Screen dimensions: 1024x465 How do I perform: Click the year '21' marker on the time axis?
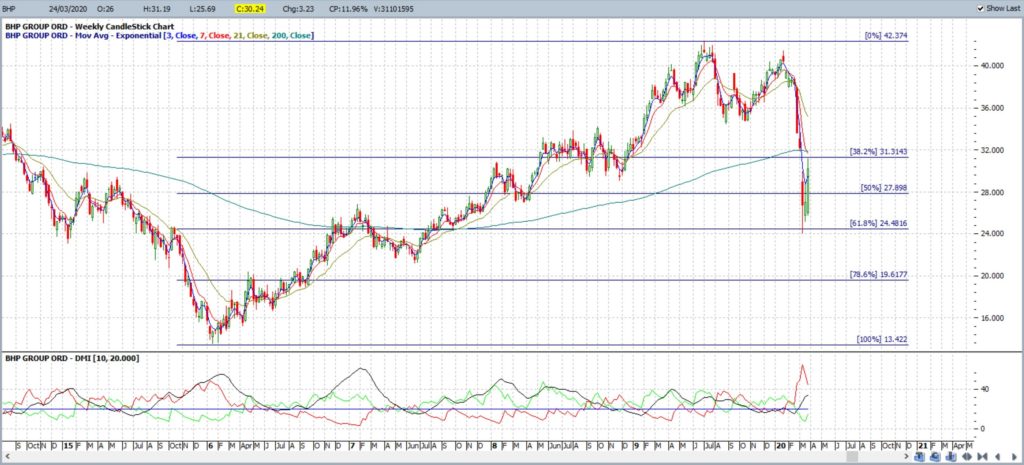tap(922, 445)
